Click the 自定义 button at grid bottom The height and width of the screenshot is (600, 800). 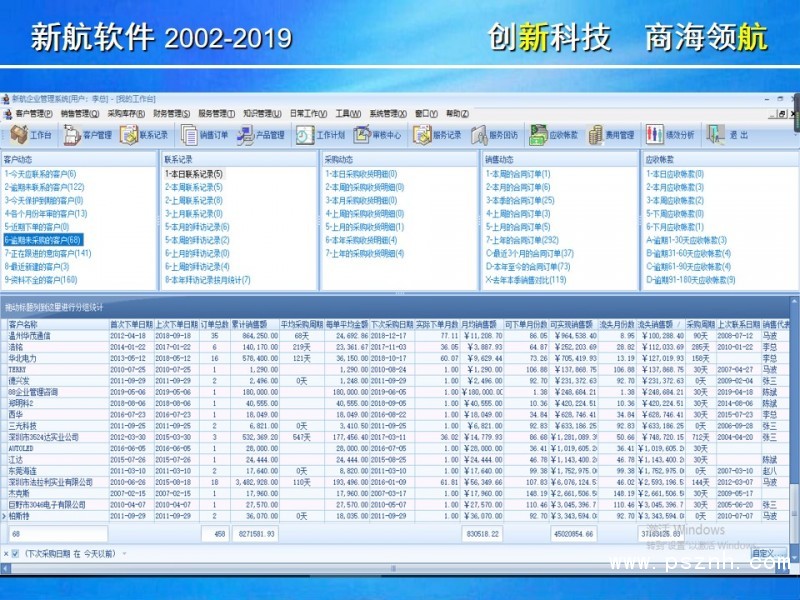(762, 553)
